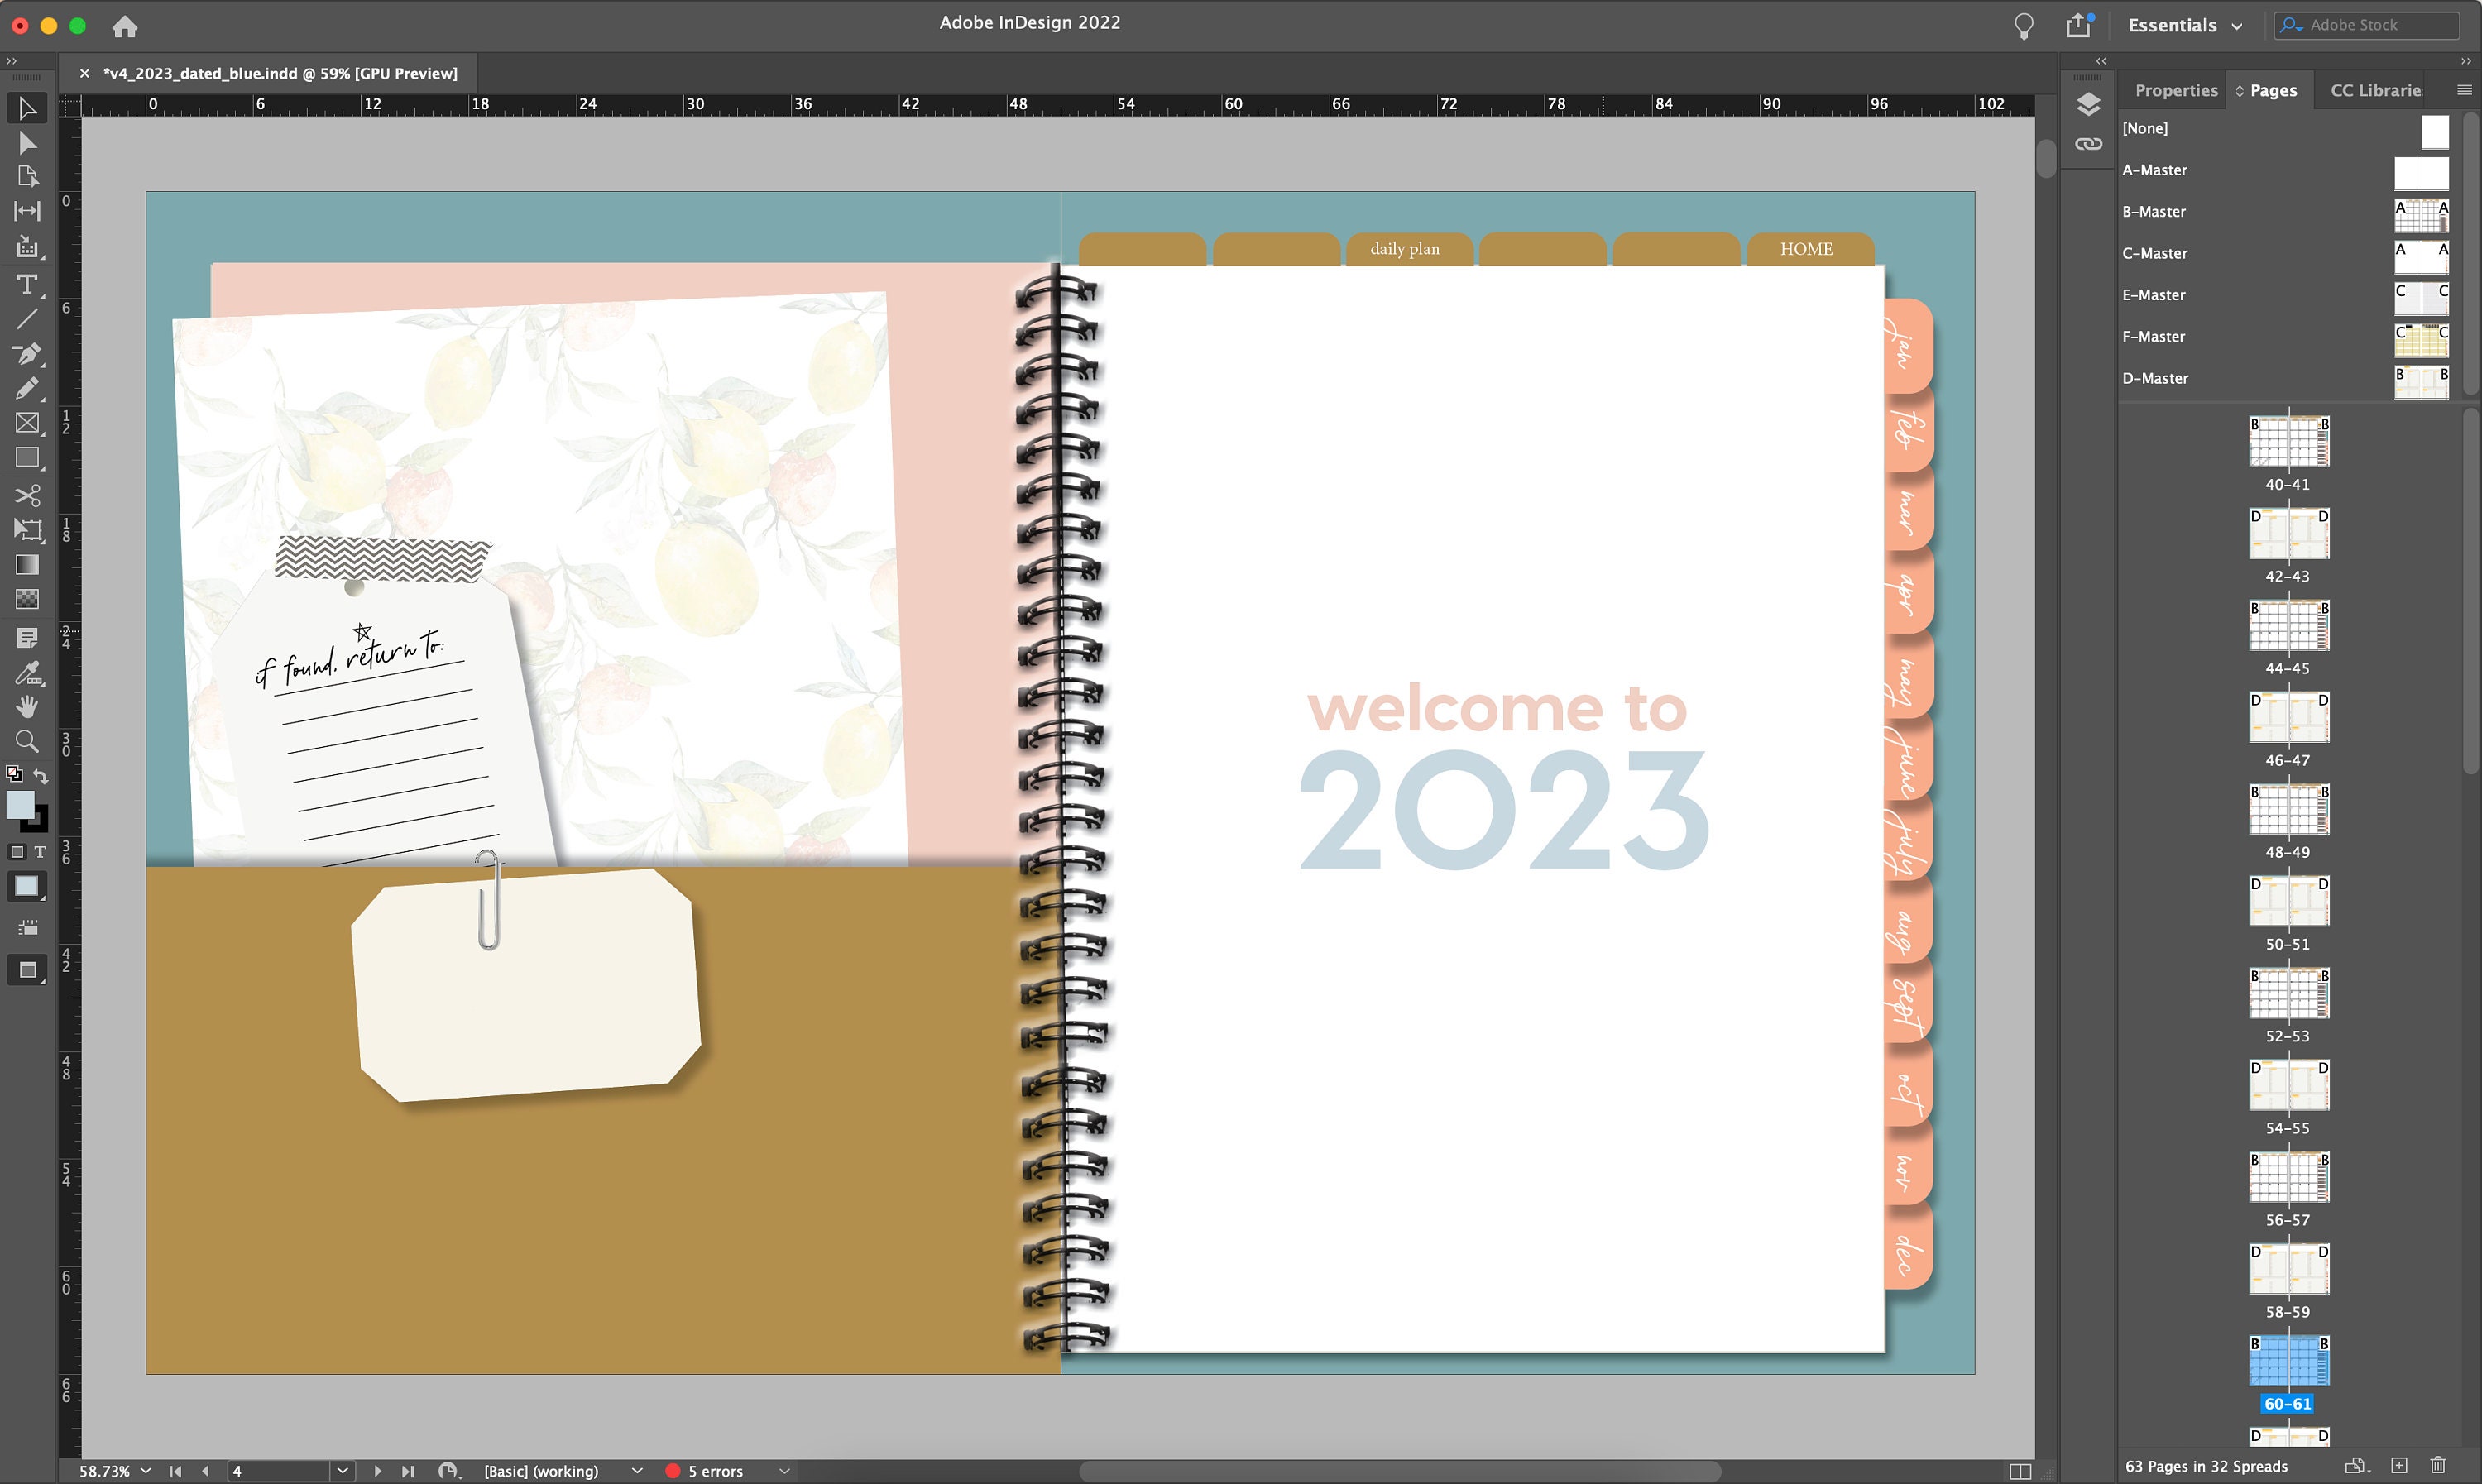Open the Links panel icon

click(2088, 144)
